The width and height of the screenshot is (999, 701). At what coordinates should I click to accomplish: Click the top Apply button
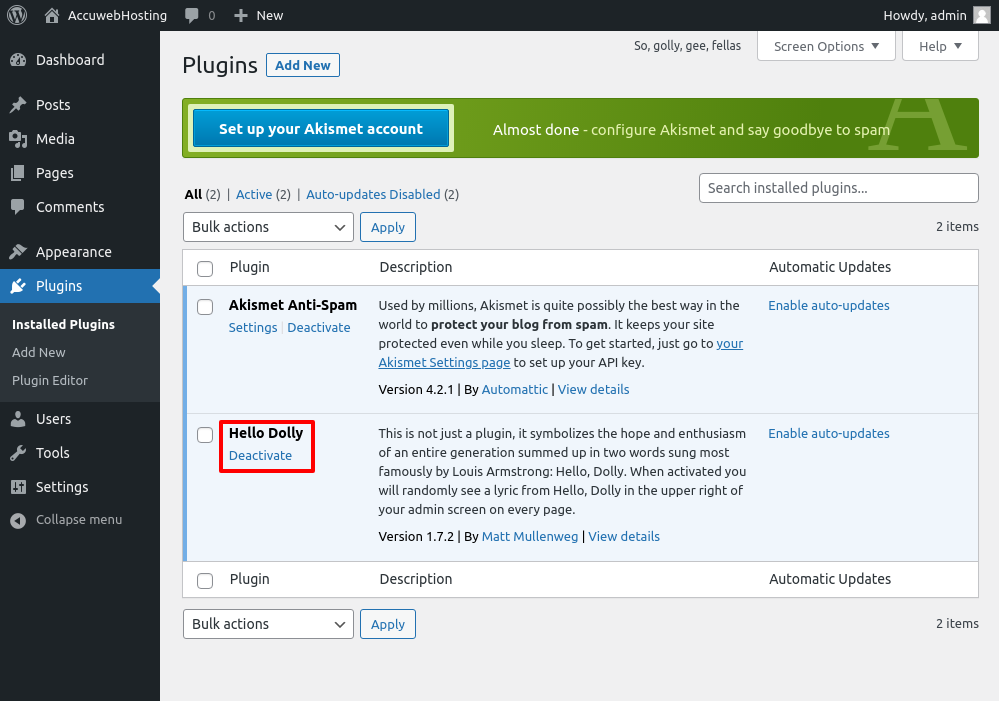[x=388, y=227]
